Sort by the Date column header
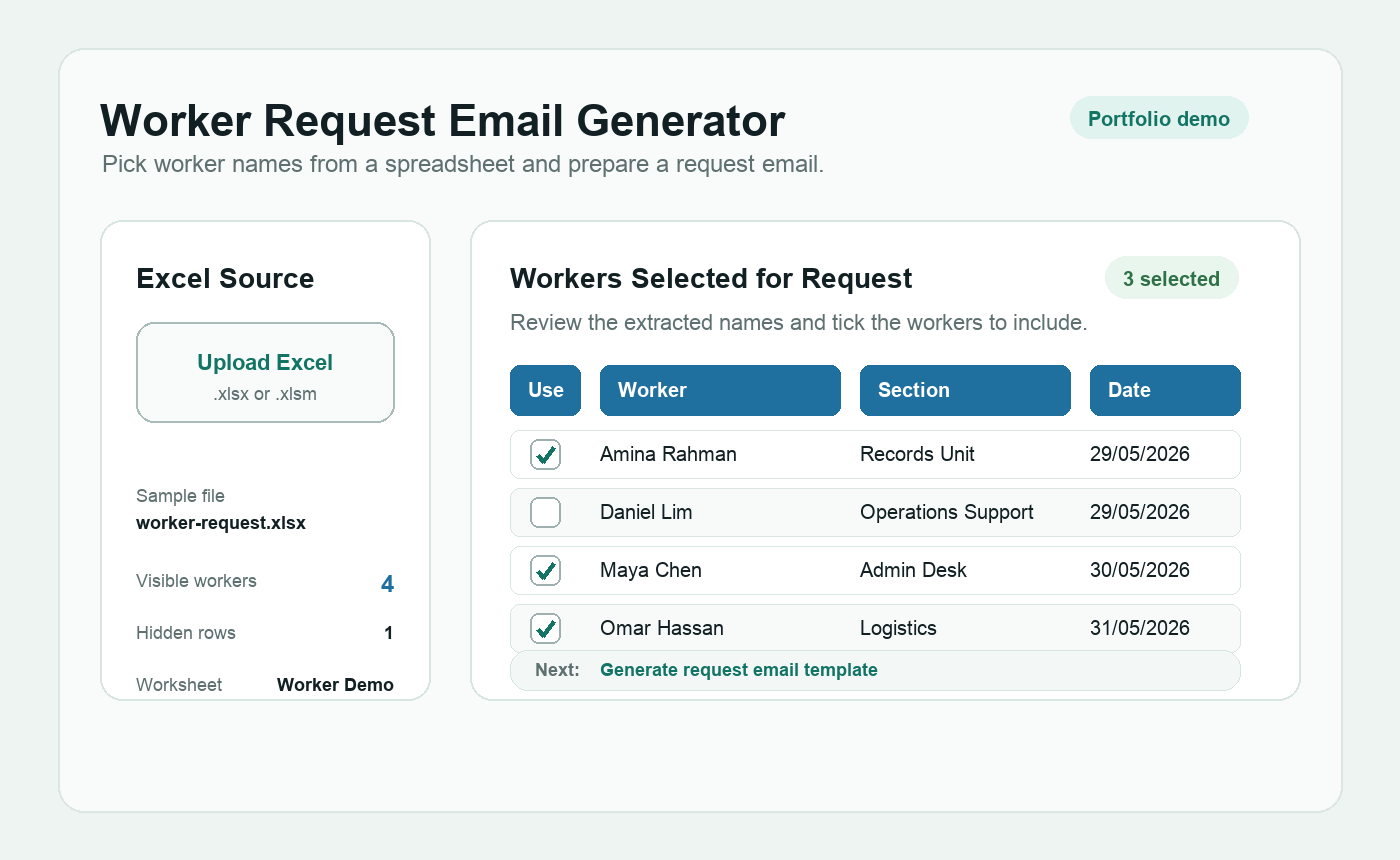The width and height of the screenshot is (1400, 860). coord(1165,390)
